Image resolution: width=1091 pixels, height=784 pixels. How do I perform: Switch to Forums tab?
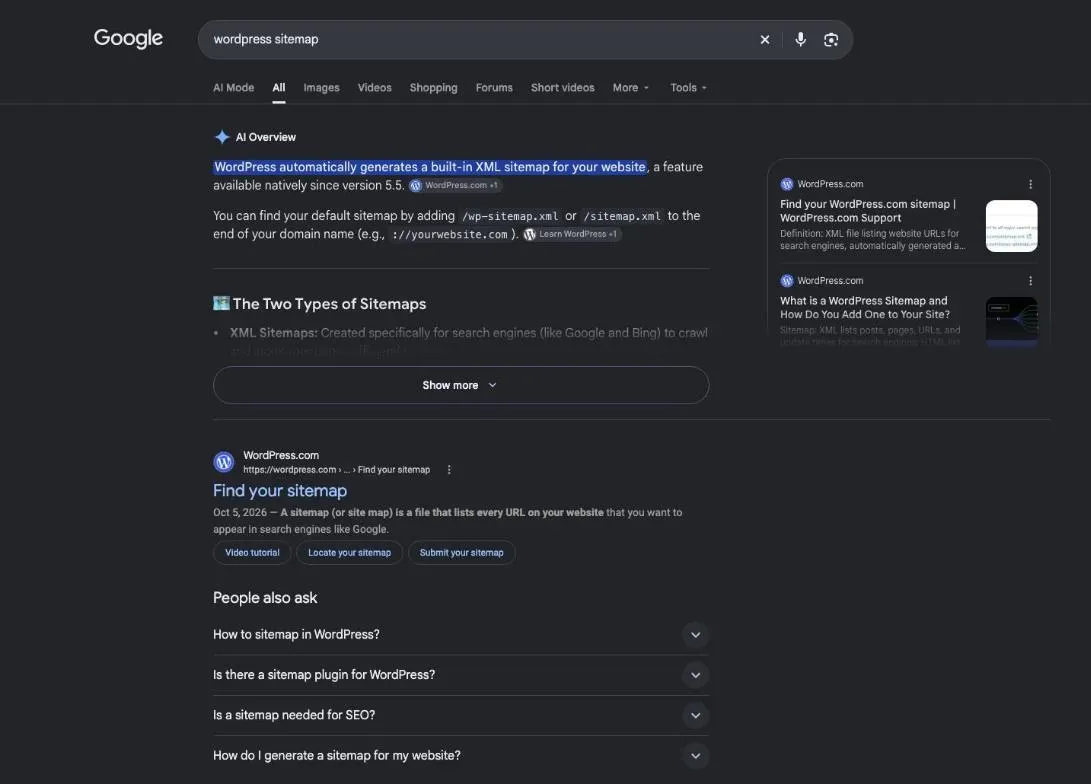pos(494,88)
